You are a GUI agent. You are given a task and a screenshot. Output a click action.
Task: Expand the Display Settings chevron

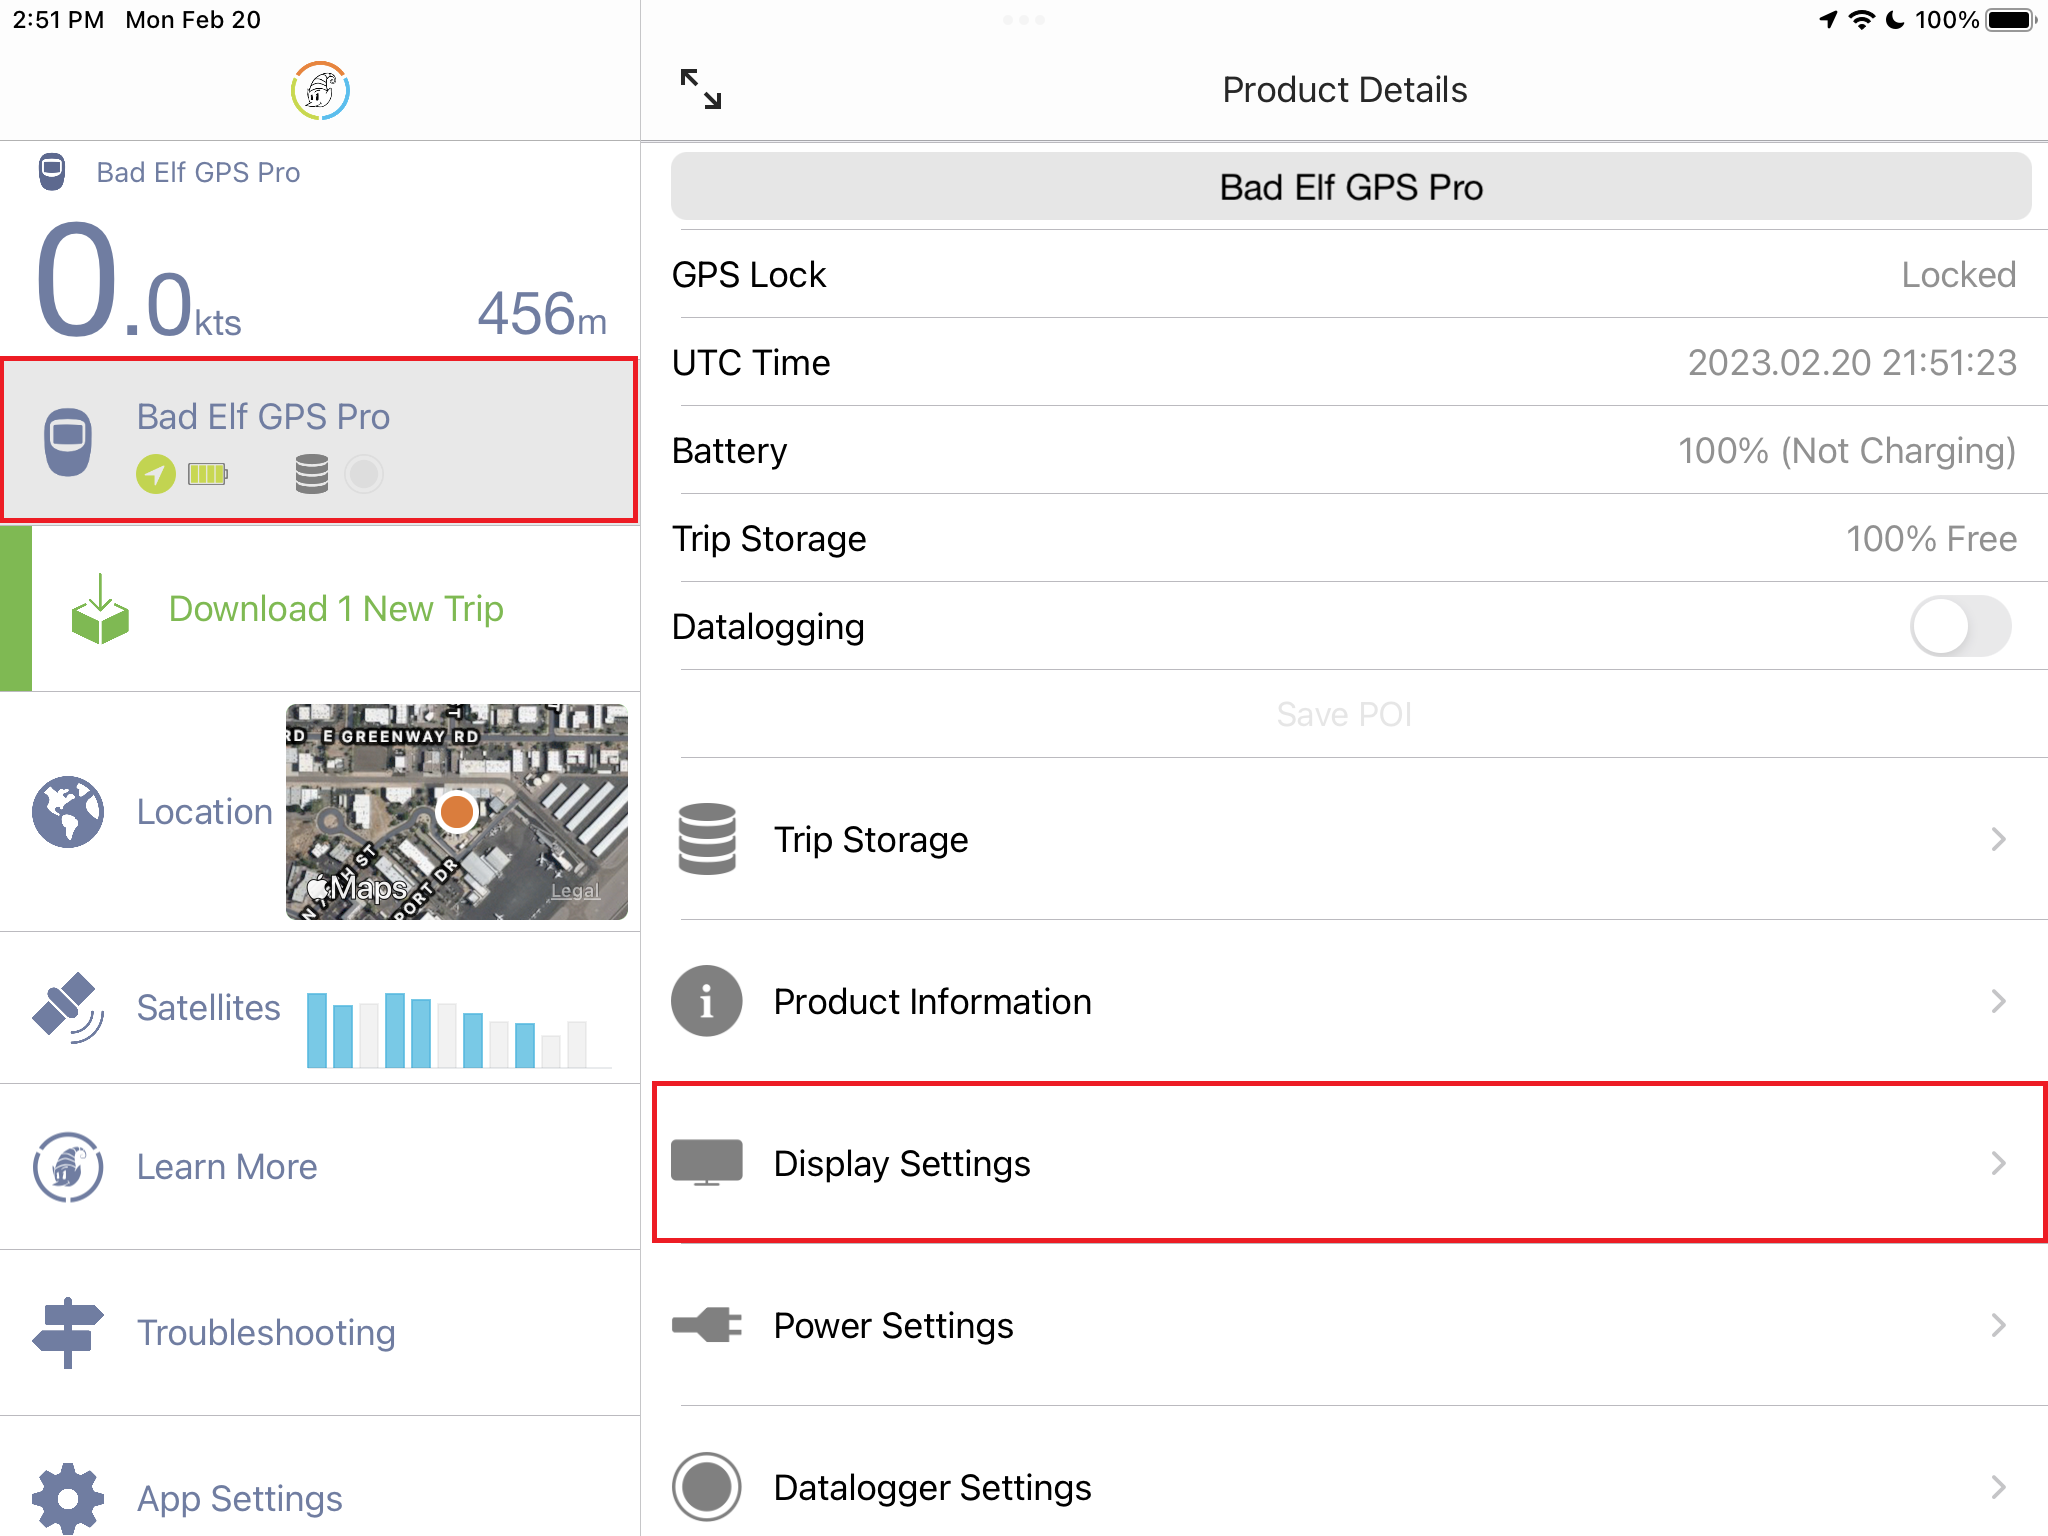pyautogui.click(x=1998, y=1163)
